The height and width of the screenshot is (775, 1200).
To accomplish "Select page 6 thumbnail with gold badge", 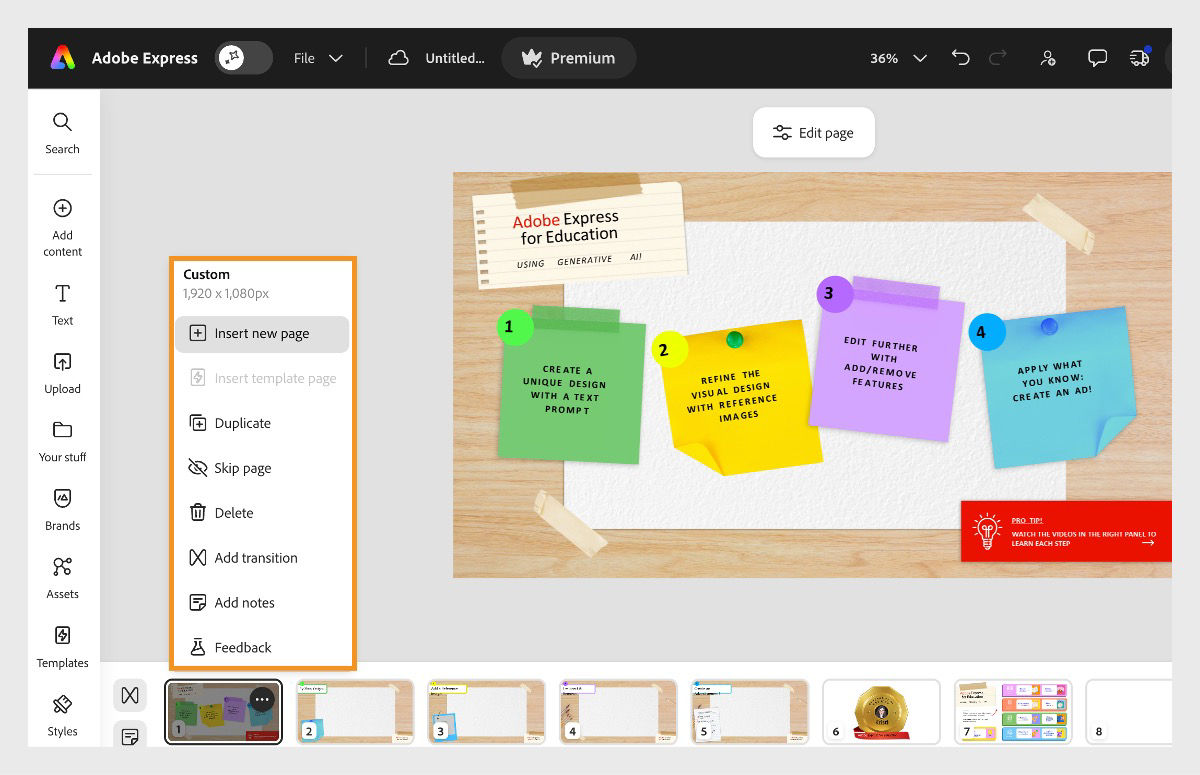I will coord(881,712).
